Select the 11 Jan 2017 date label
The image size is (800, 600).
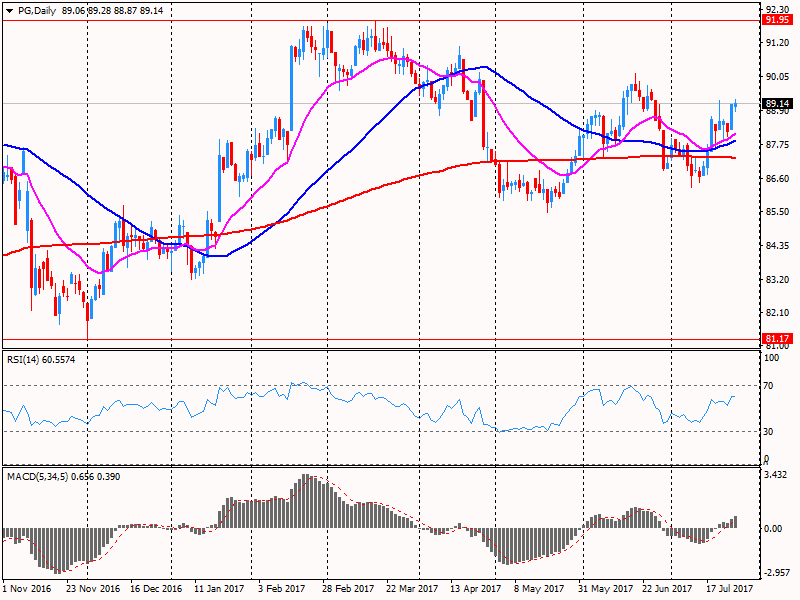219,589
